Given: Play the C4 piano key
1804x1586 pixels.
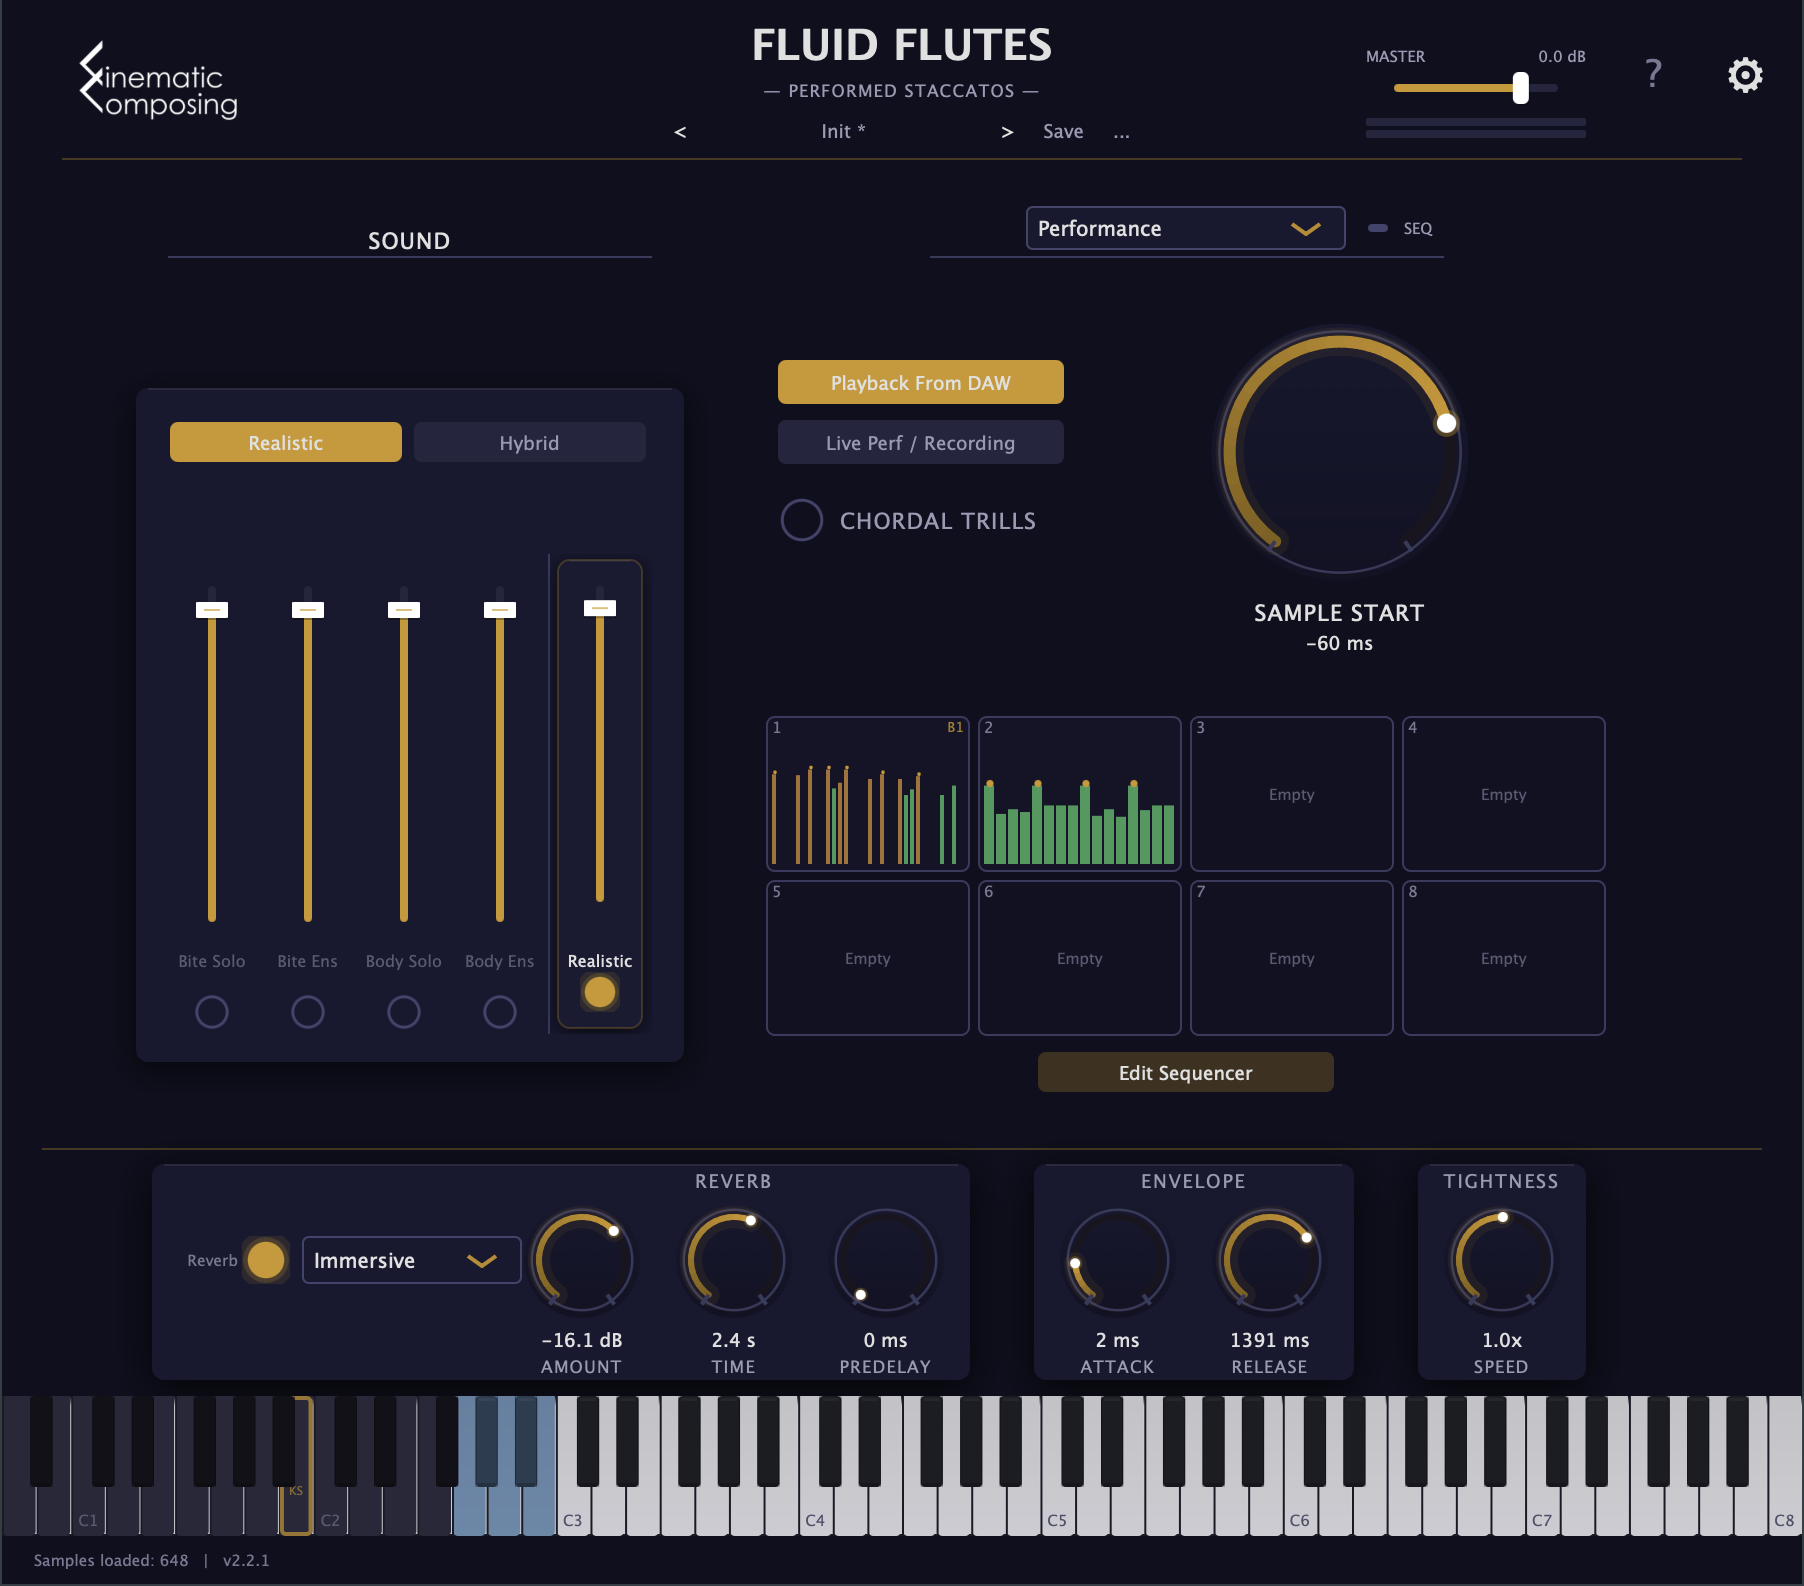Looking at the screenshot, I should 817,1512.
